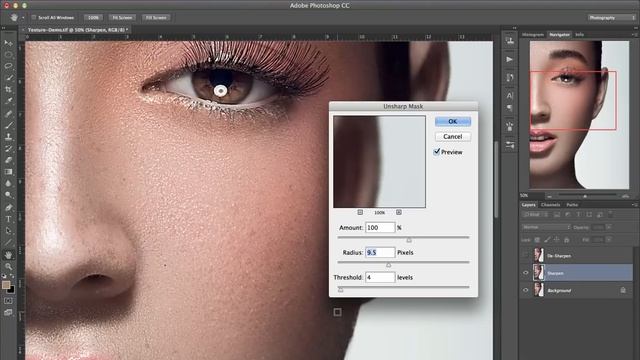
Task: Open the Navigator panel menu
Action: click(x=634, y=35)
